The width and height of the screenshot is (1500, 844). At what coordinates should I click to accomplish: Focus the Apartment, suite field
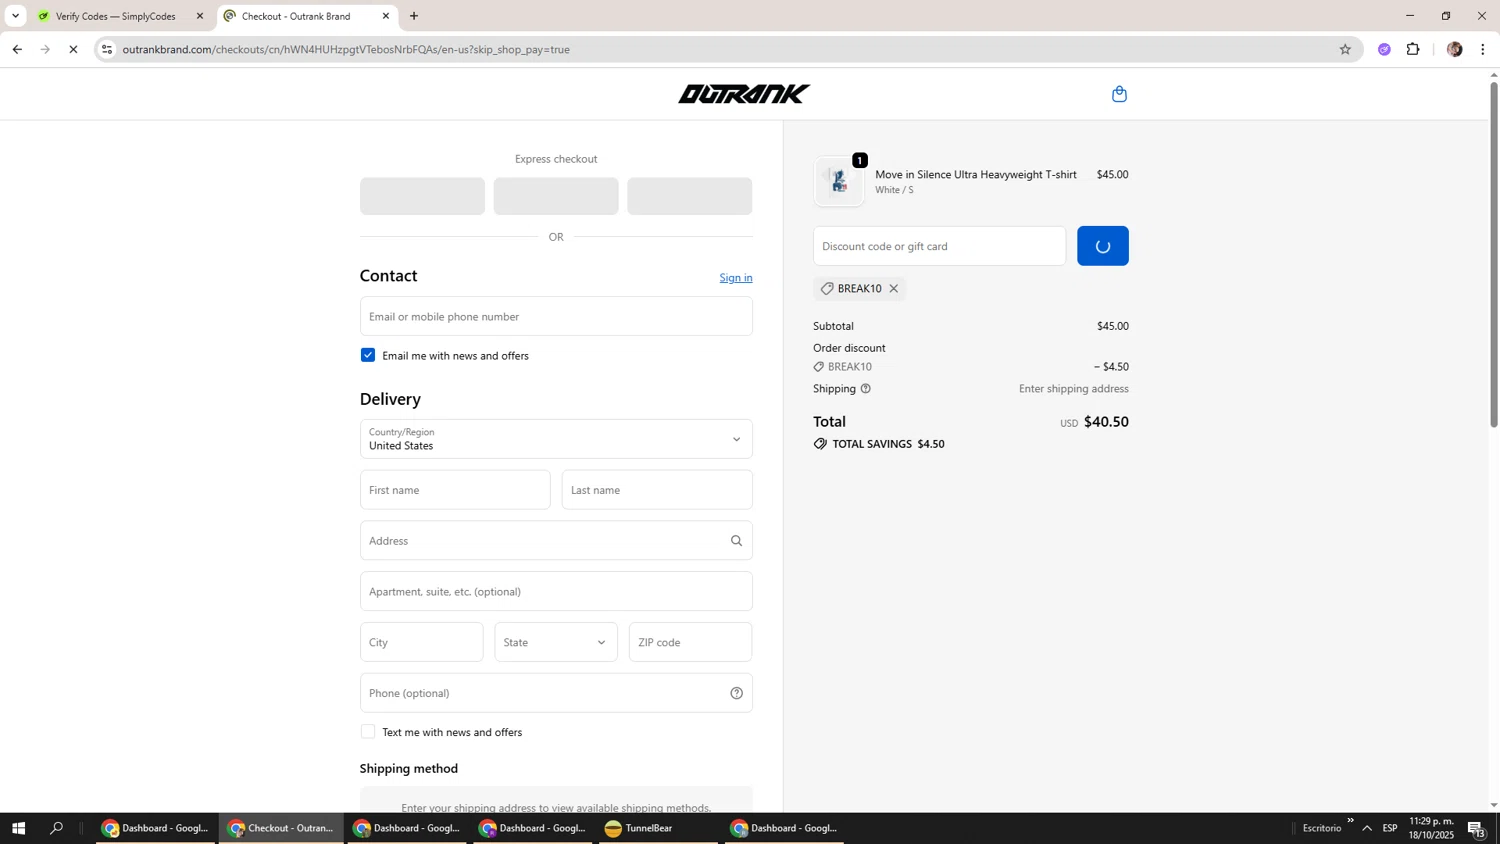pos(556,591)
